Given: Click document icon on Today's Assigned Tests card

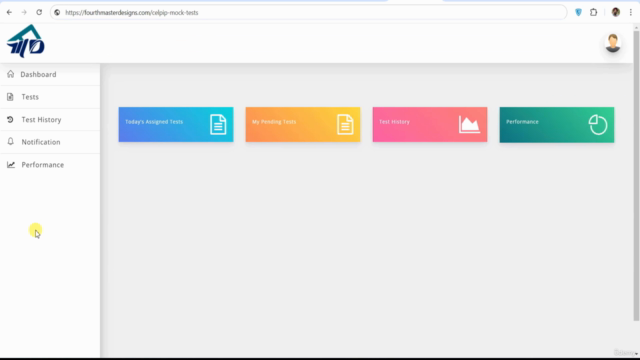Looking at the screenshot, I should coord(218,124).
